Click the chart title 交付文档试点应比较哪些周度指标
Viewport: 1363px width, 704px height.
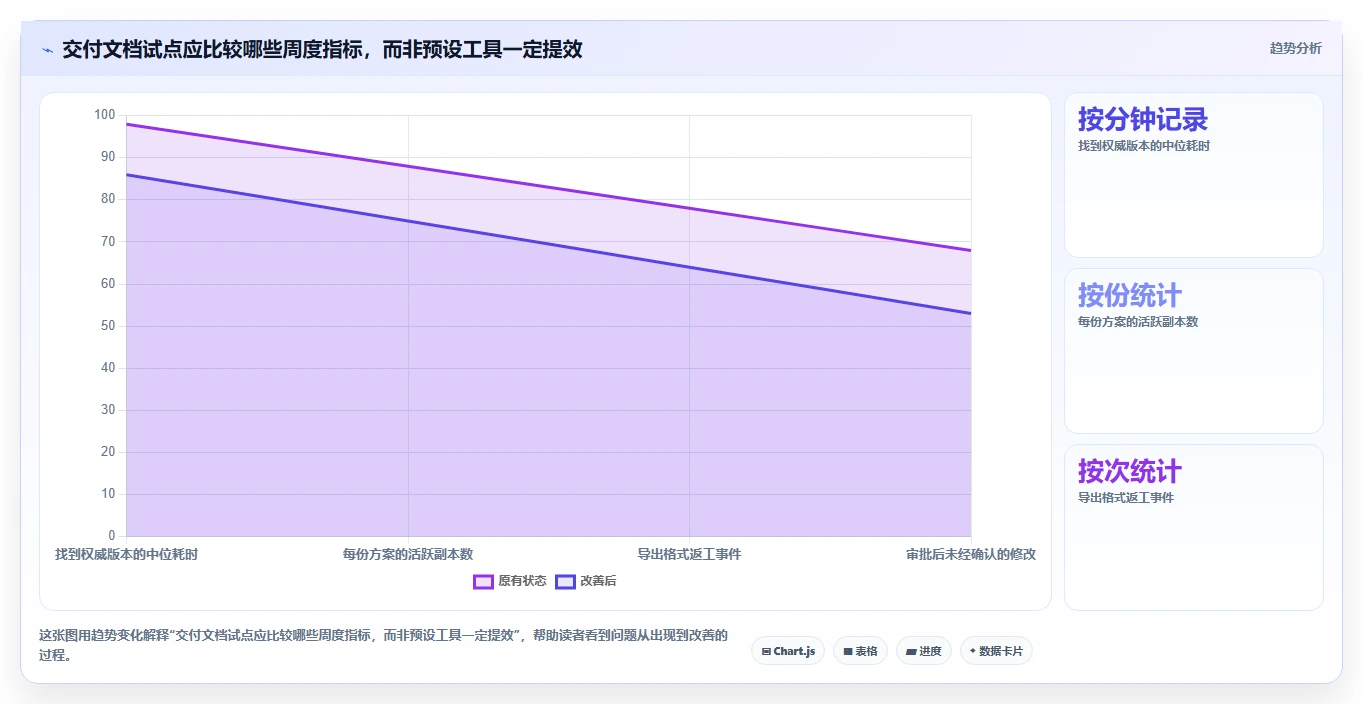(x=322, y=49)
